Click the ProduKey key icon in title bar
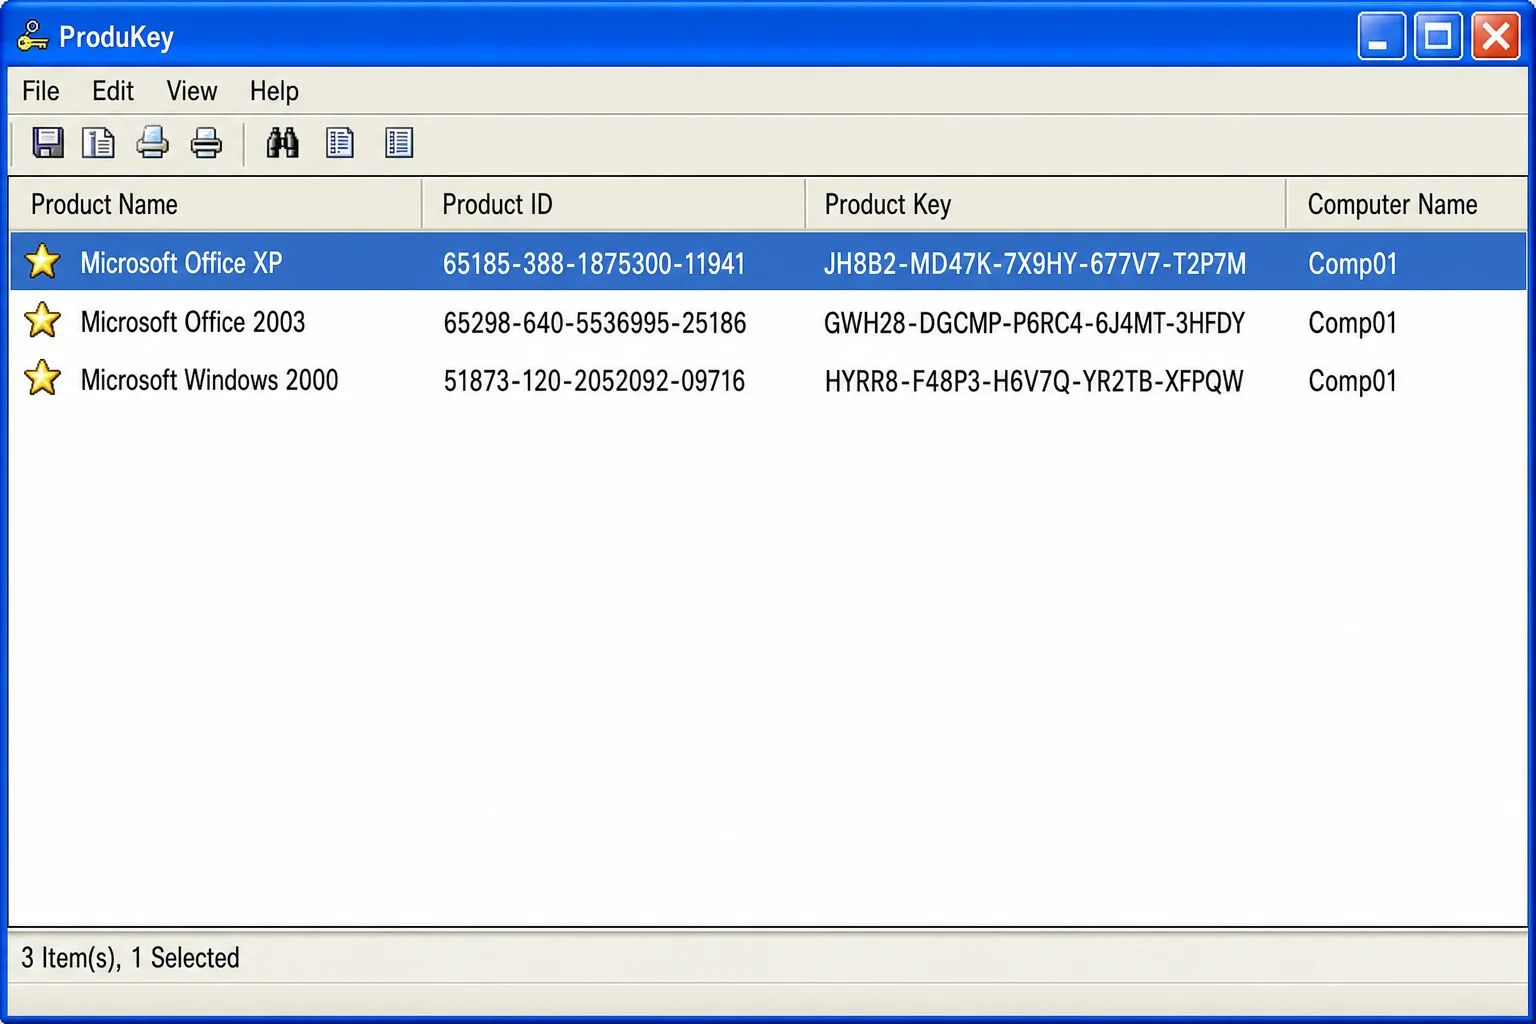Screen dimensions: 1536x1024 [32, 36]
